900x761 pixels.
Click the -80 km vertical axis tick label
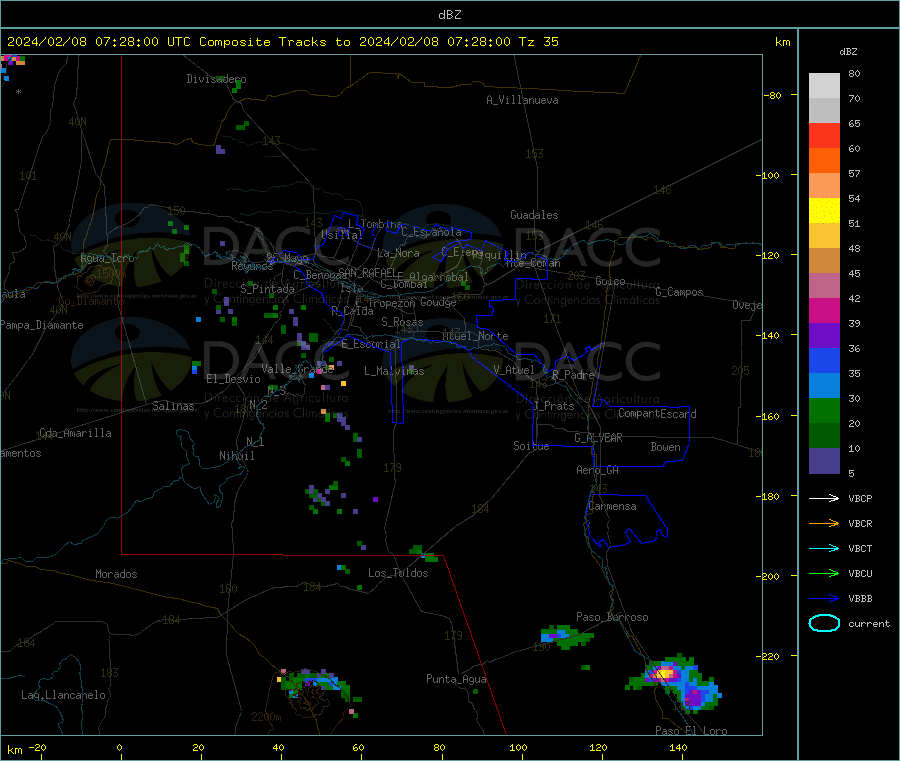[x=773, y=95]
